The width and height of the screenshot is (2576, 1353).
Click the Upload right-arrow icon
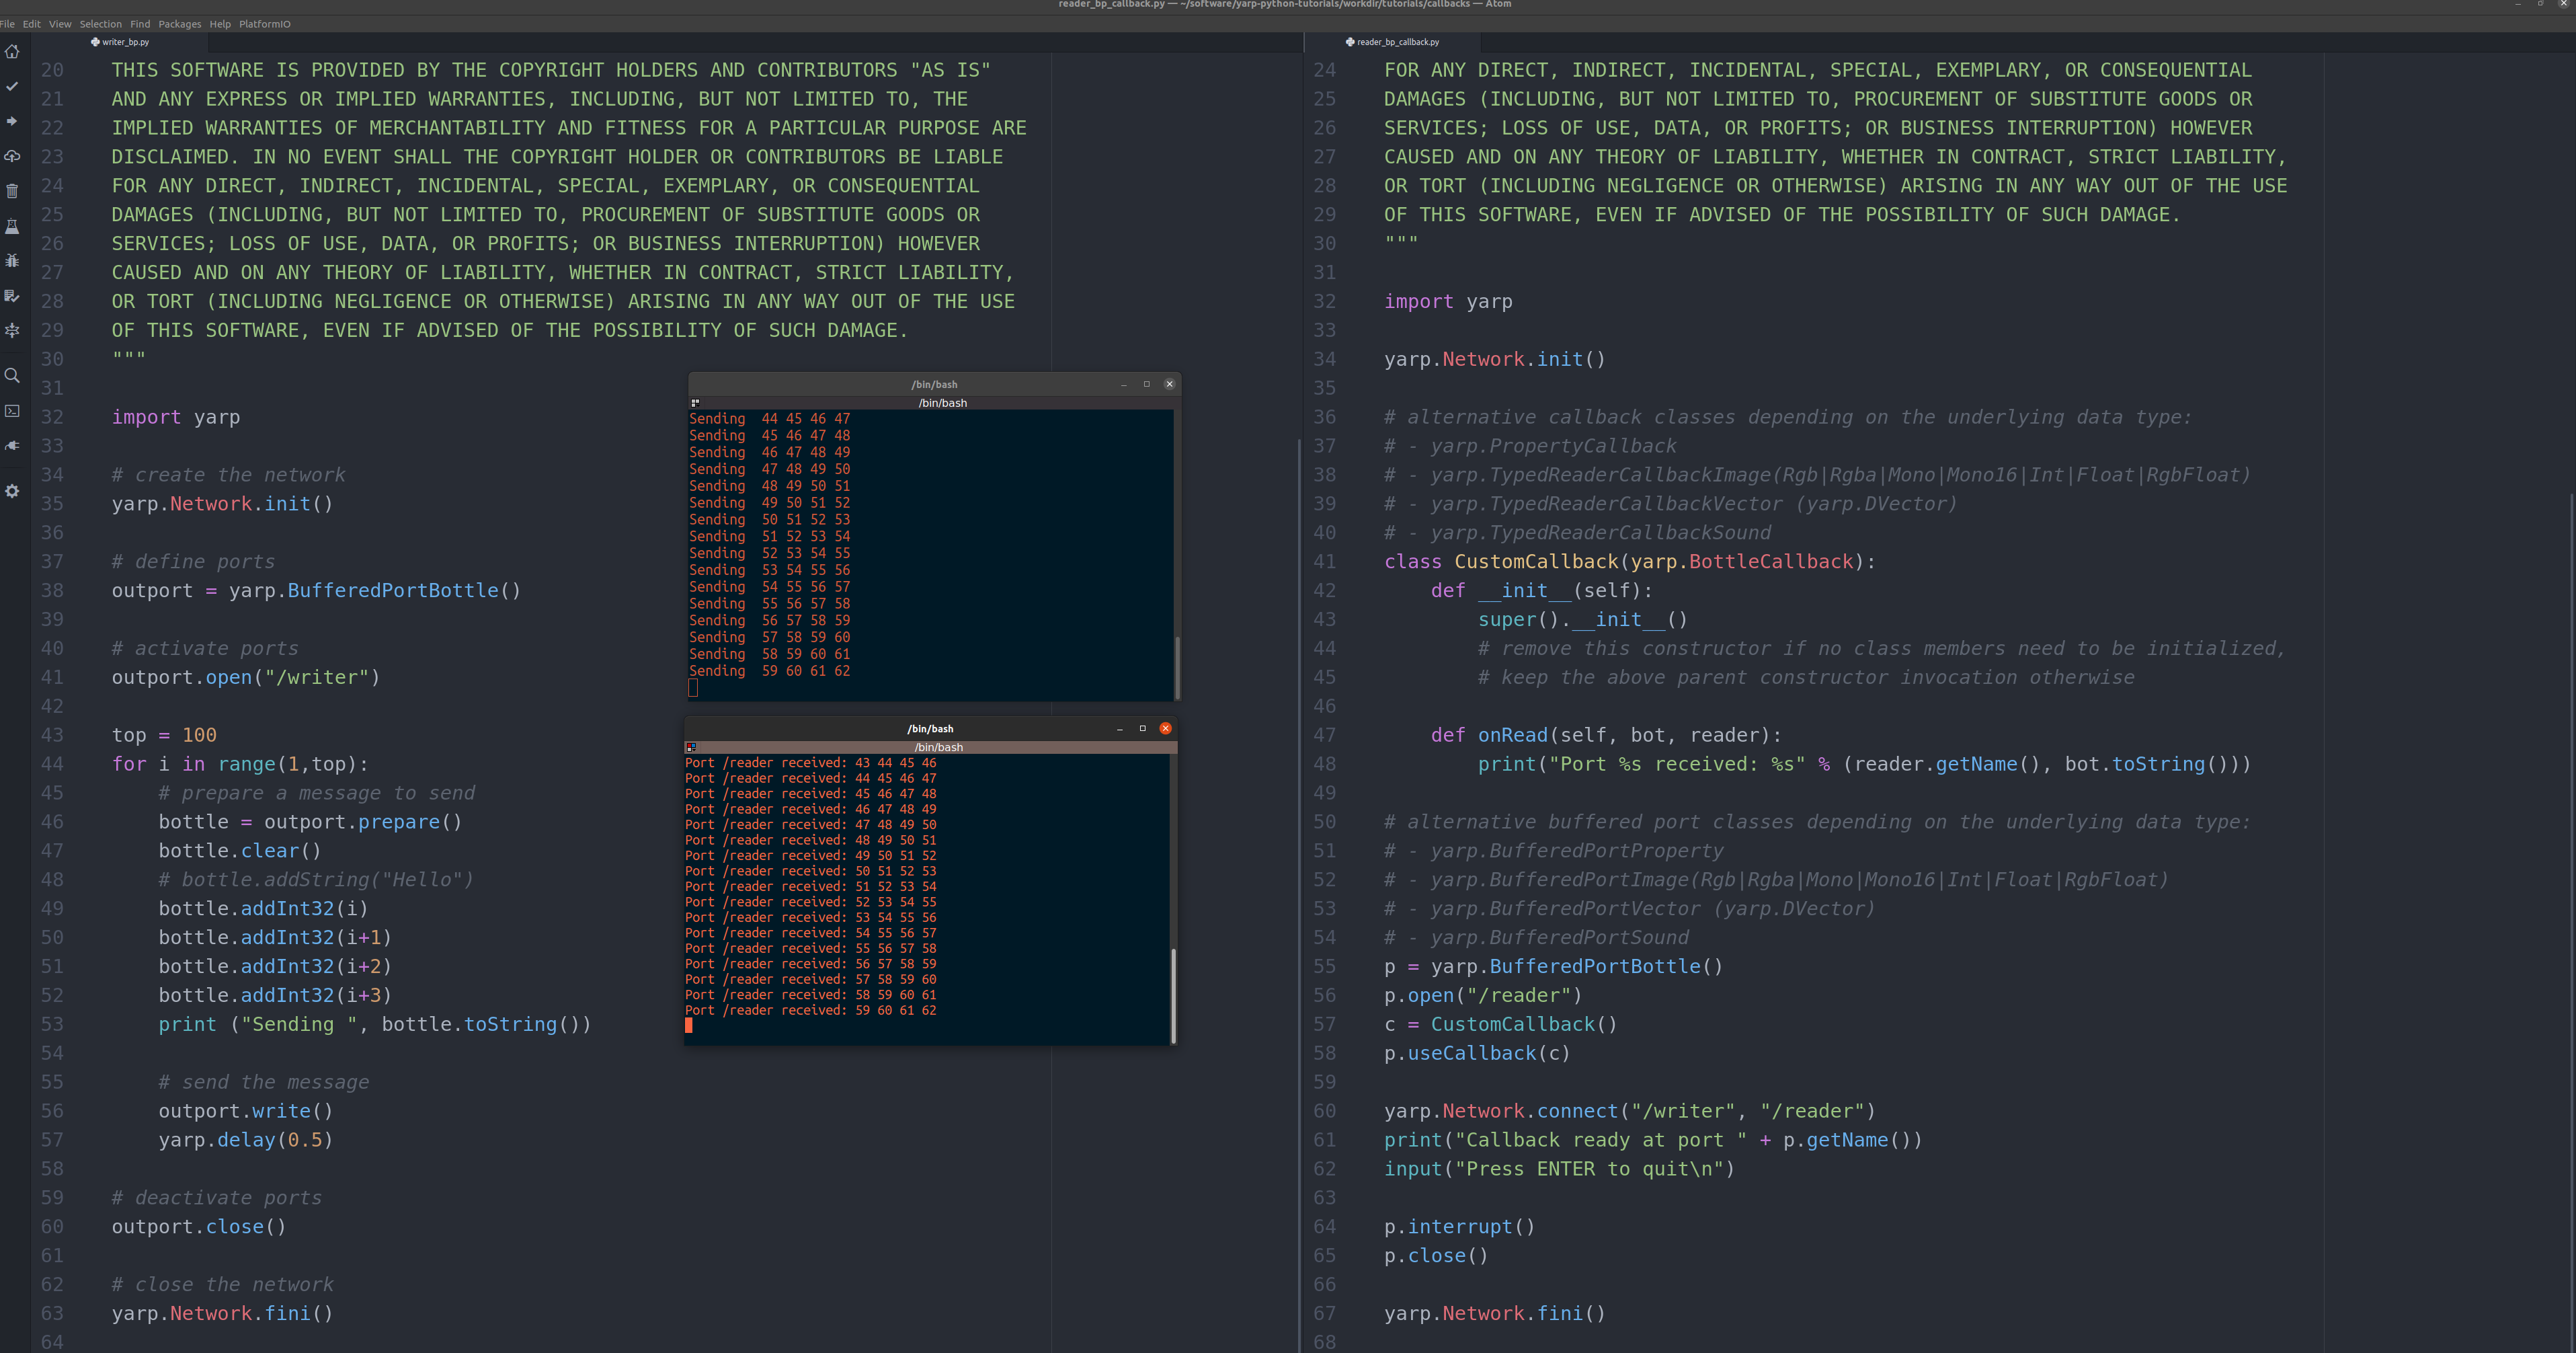pyautogui.click(x=12, y=121)
